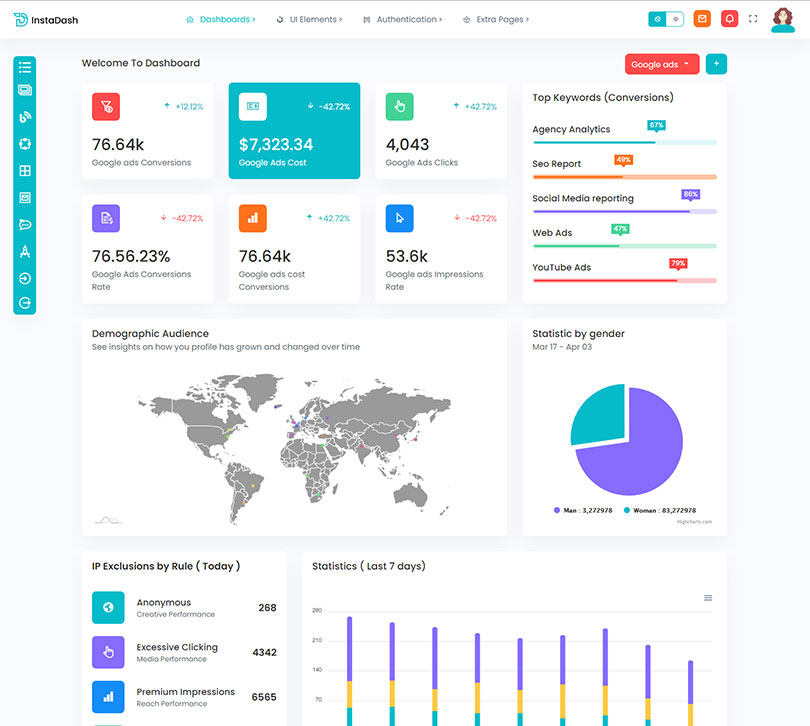The width and height of the screenshot is (810, 726).
Task: Switch to the left theme mode toggle option
Action: (x=657, y=19)
